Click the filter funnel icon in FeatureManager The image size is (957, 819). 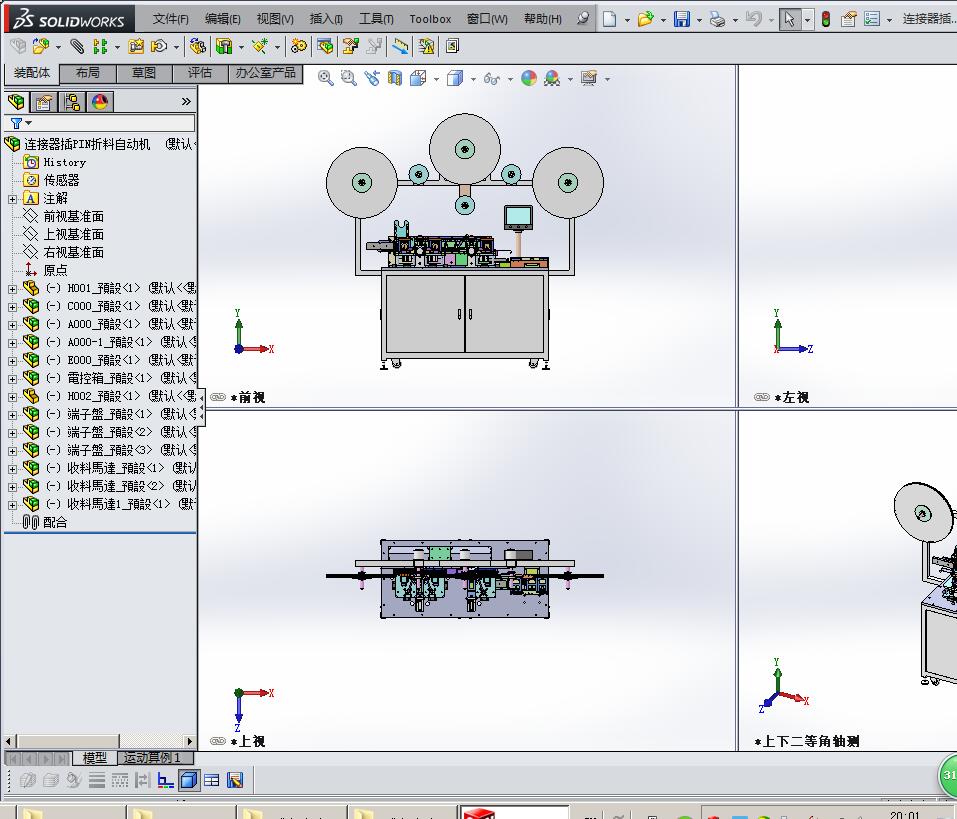tap(16, 123)
